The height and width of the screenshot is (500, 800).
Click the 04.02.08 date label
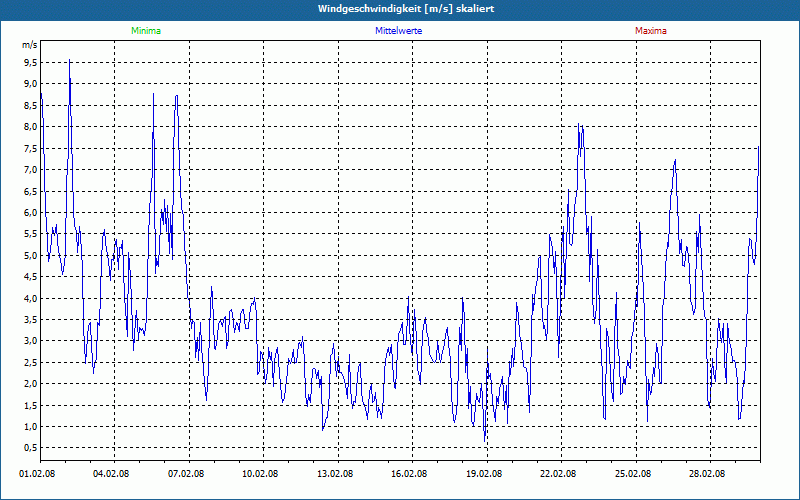(x=111, y=473)
